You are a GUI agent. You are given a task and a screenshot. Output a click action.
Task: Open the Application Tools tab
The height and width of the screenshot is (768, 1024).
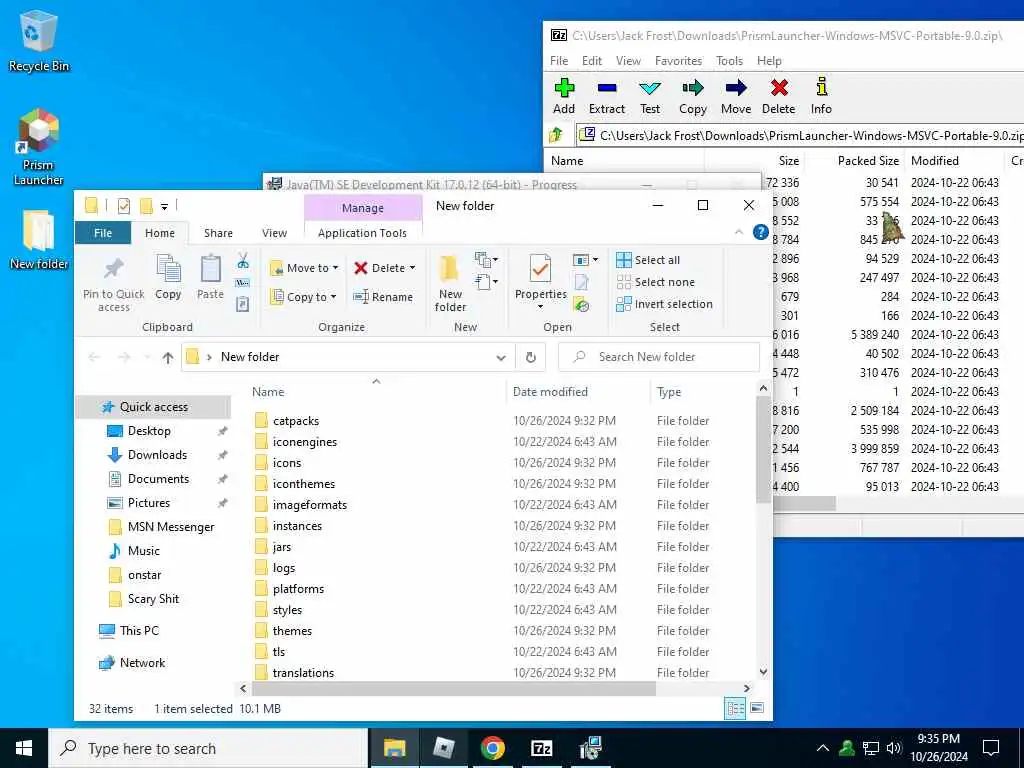(x=362, y=233)
